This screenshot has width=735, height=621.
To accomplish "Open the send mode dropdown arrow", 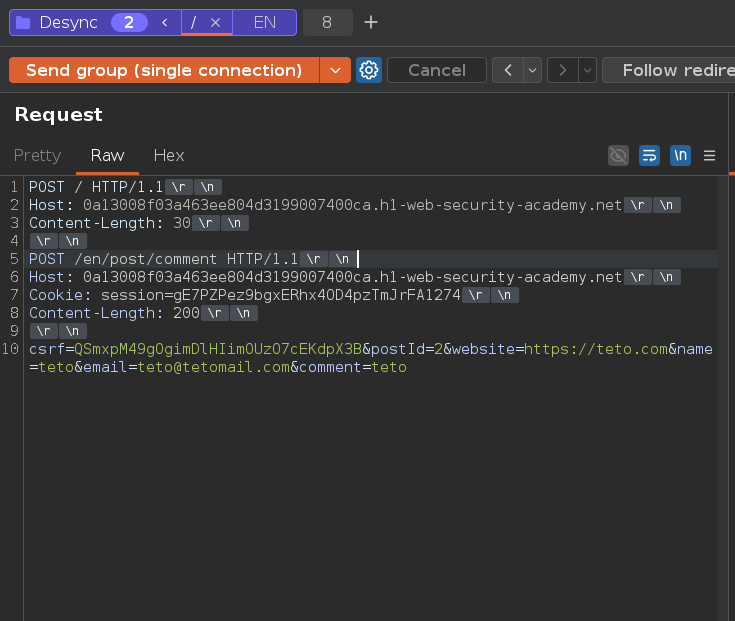I will (x=335, y=70).
